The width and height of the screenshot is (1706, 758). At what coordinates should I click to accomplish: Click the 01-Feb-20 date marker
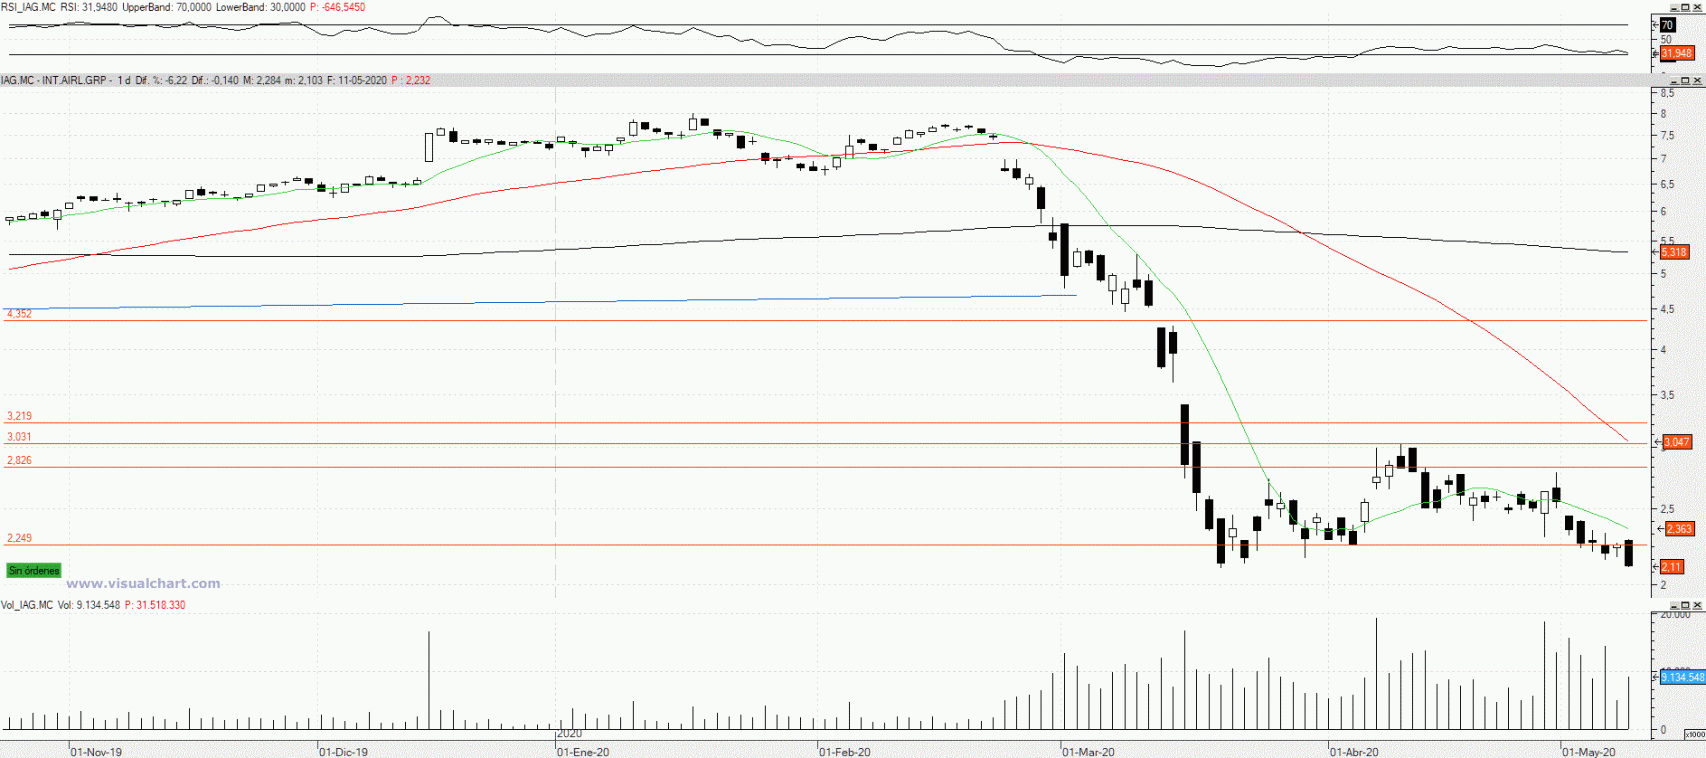845,752
